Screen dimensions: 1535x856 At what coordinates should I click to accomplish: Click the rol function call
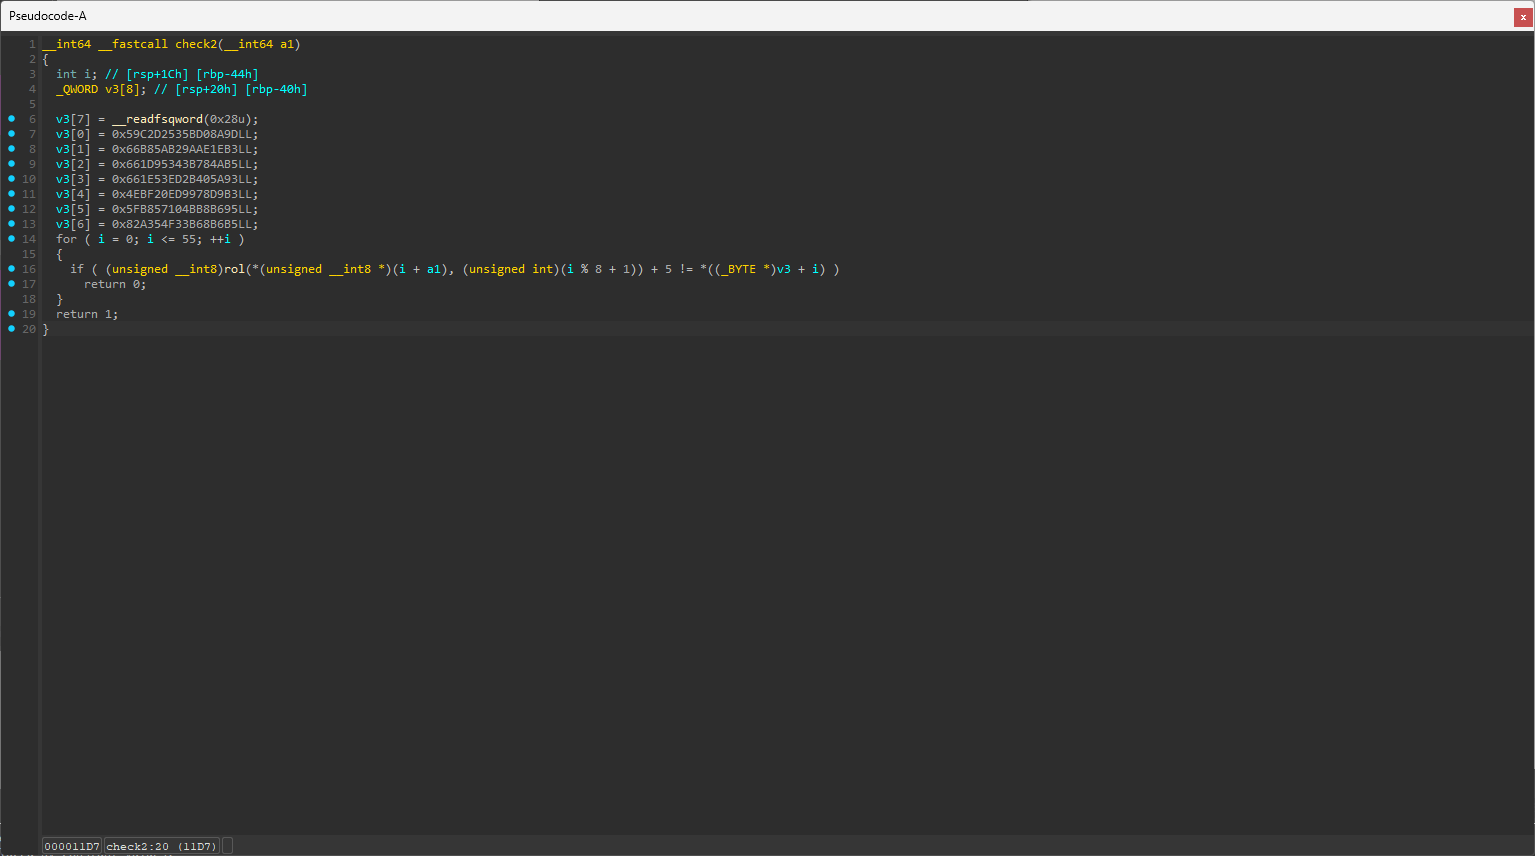[x=234, y=269]
